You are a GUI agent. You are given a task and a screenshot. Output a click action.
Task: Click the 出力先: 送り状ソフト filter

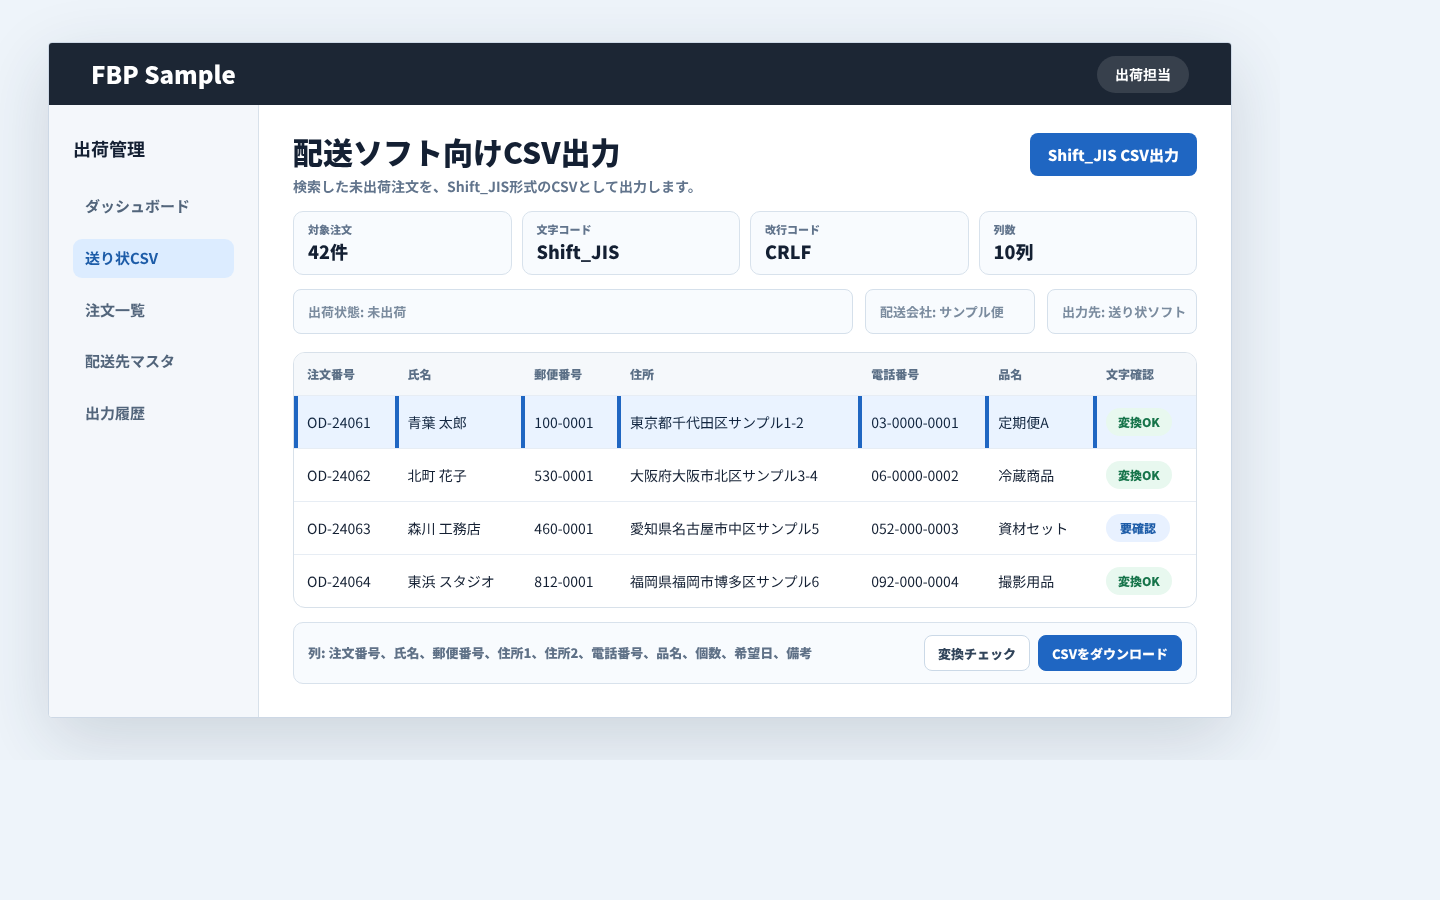click(1122, 312)
